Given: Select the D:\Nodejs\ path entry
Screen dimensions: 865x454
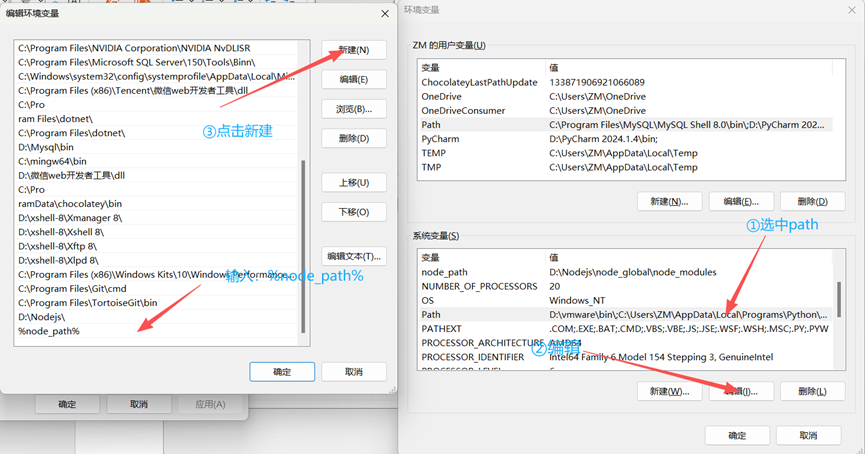Looking at the screenshot, I should click(x=157, y=317).
